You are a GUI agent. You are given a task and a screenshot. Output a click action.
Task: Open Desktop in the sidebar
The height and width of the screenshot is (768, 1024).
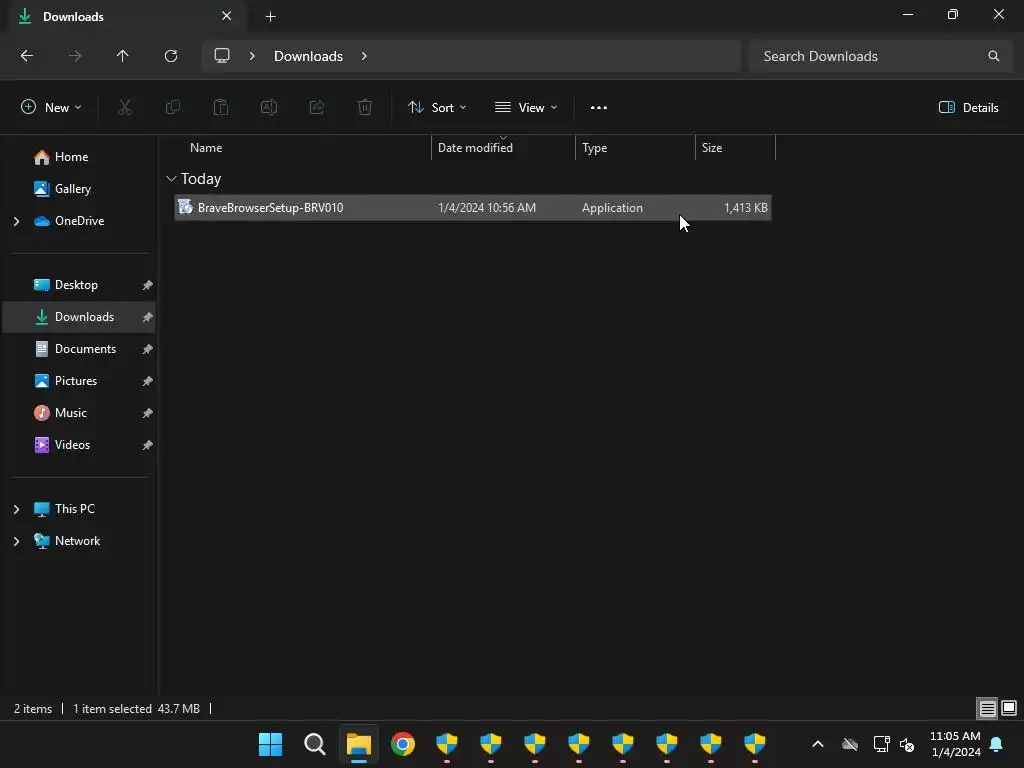(75, 285)
